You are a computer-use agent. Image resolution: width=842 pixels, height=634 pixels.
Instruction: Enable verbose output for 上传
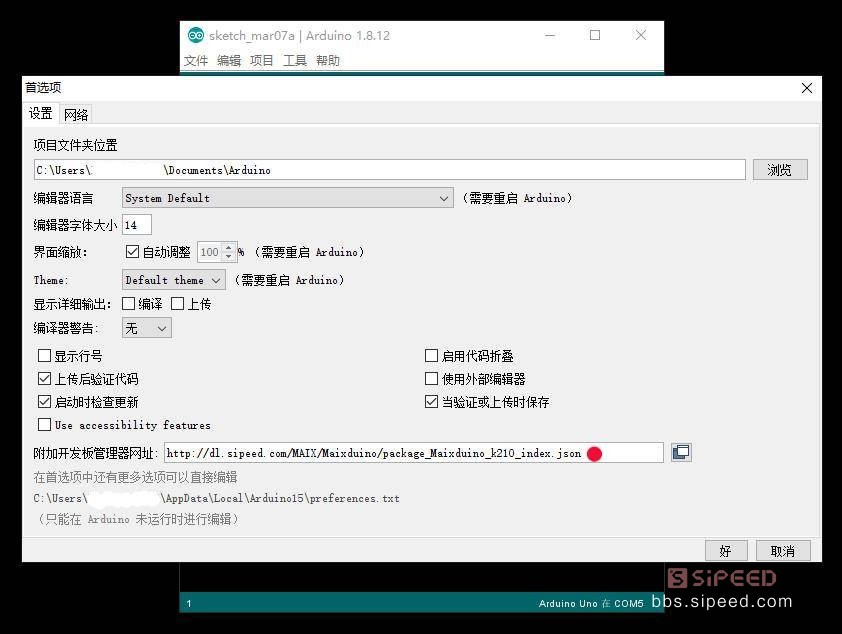[177, 304]
